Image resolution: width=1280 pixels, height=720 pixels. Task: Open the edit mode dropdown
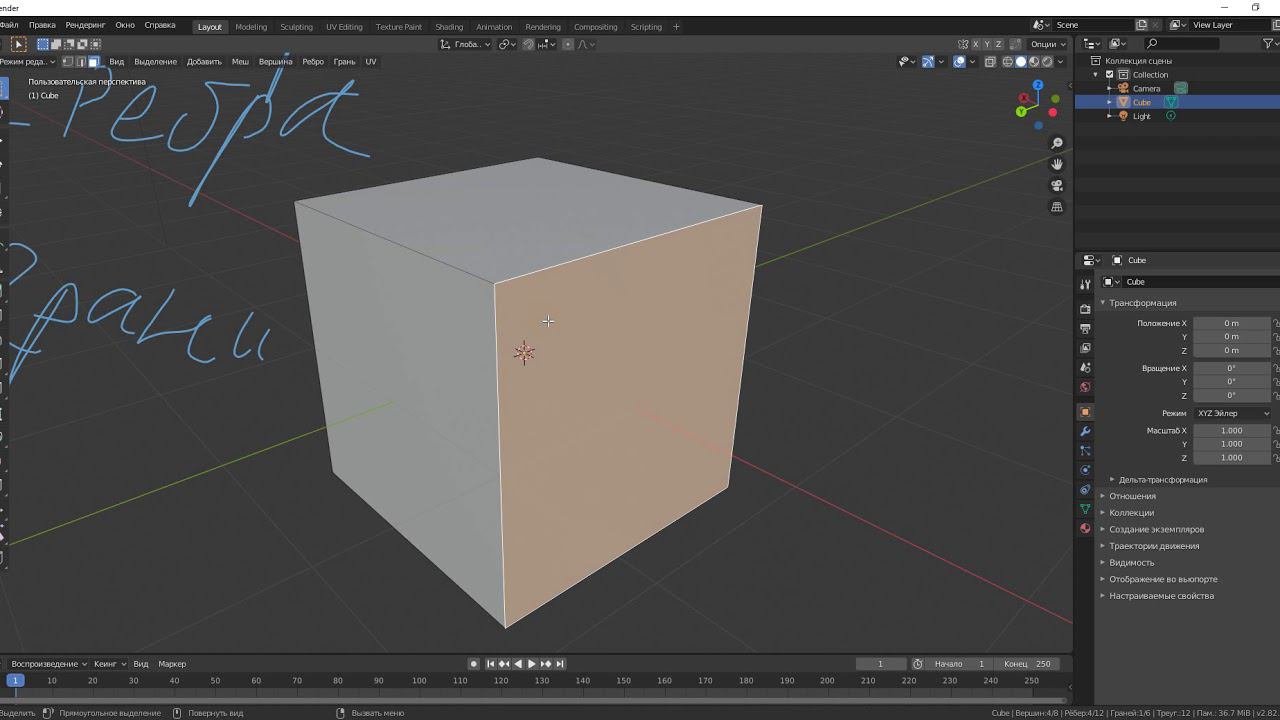click(x=26, y=62)
